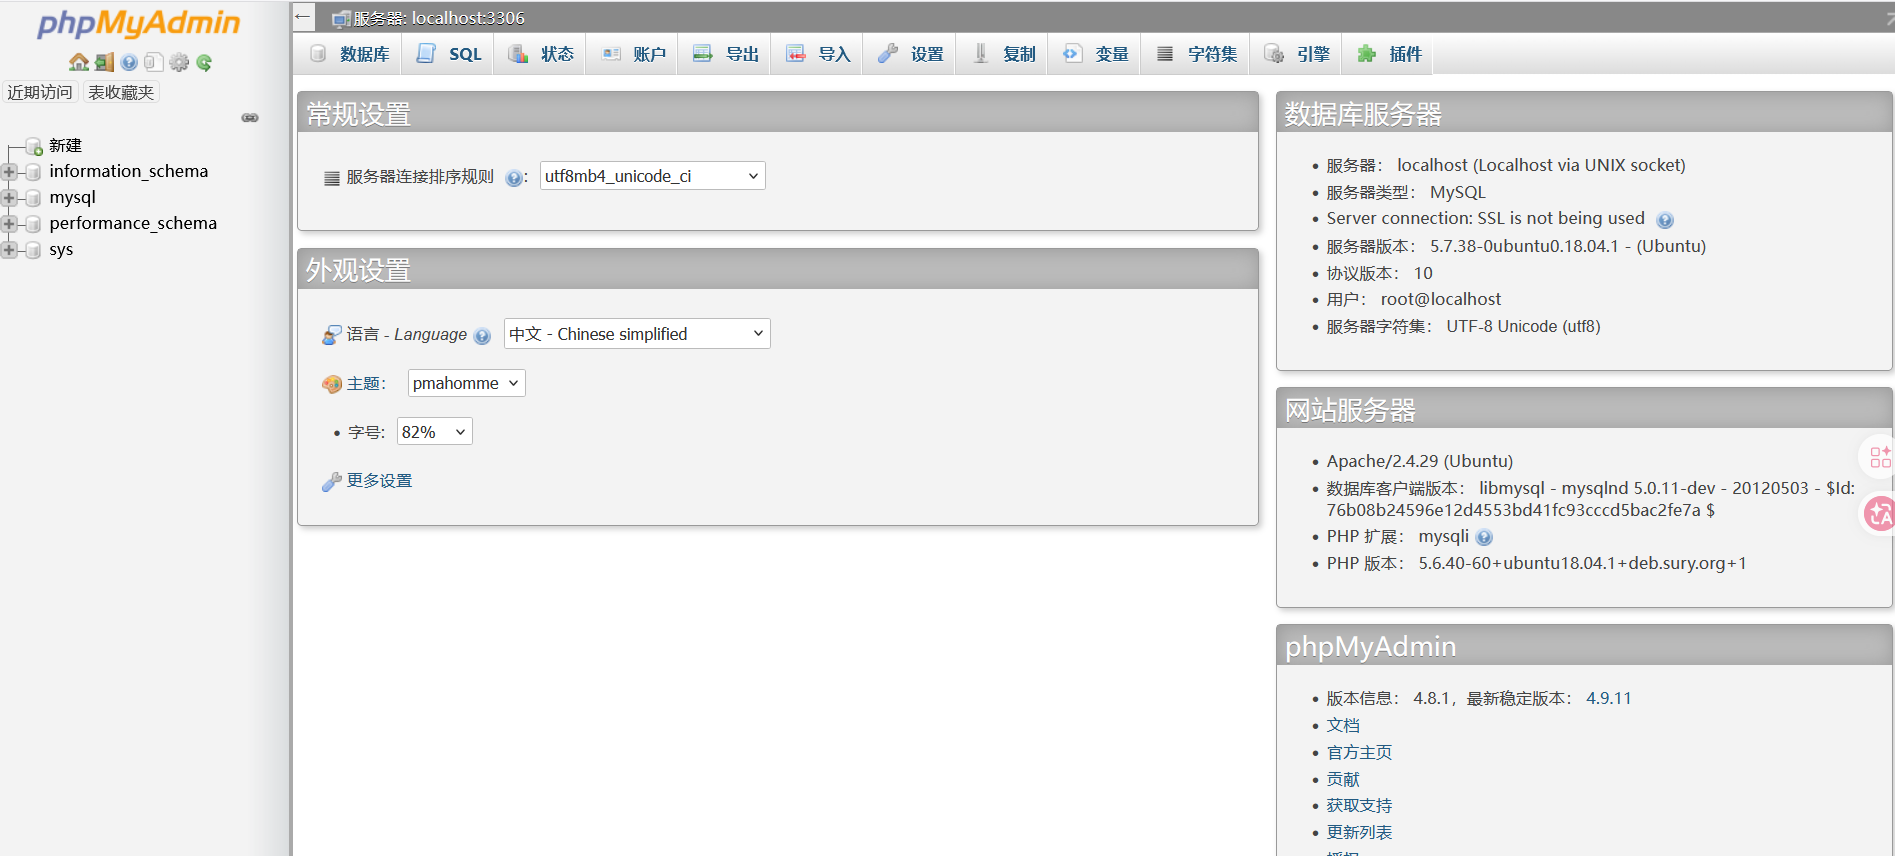
Task: Expand the sys database node
Action: (9, 250)
